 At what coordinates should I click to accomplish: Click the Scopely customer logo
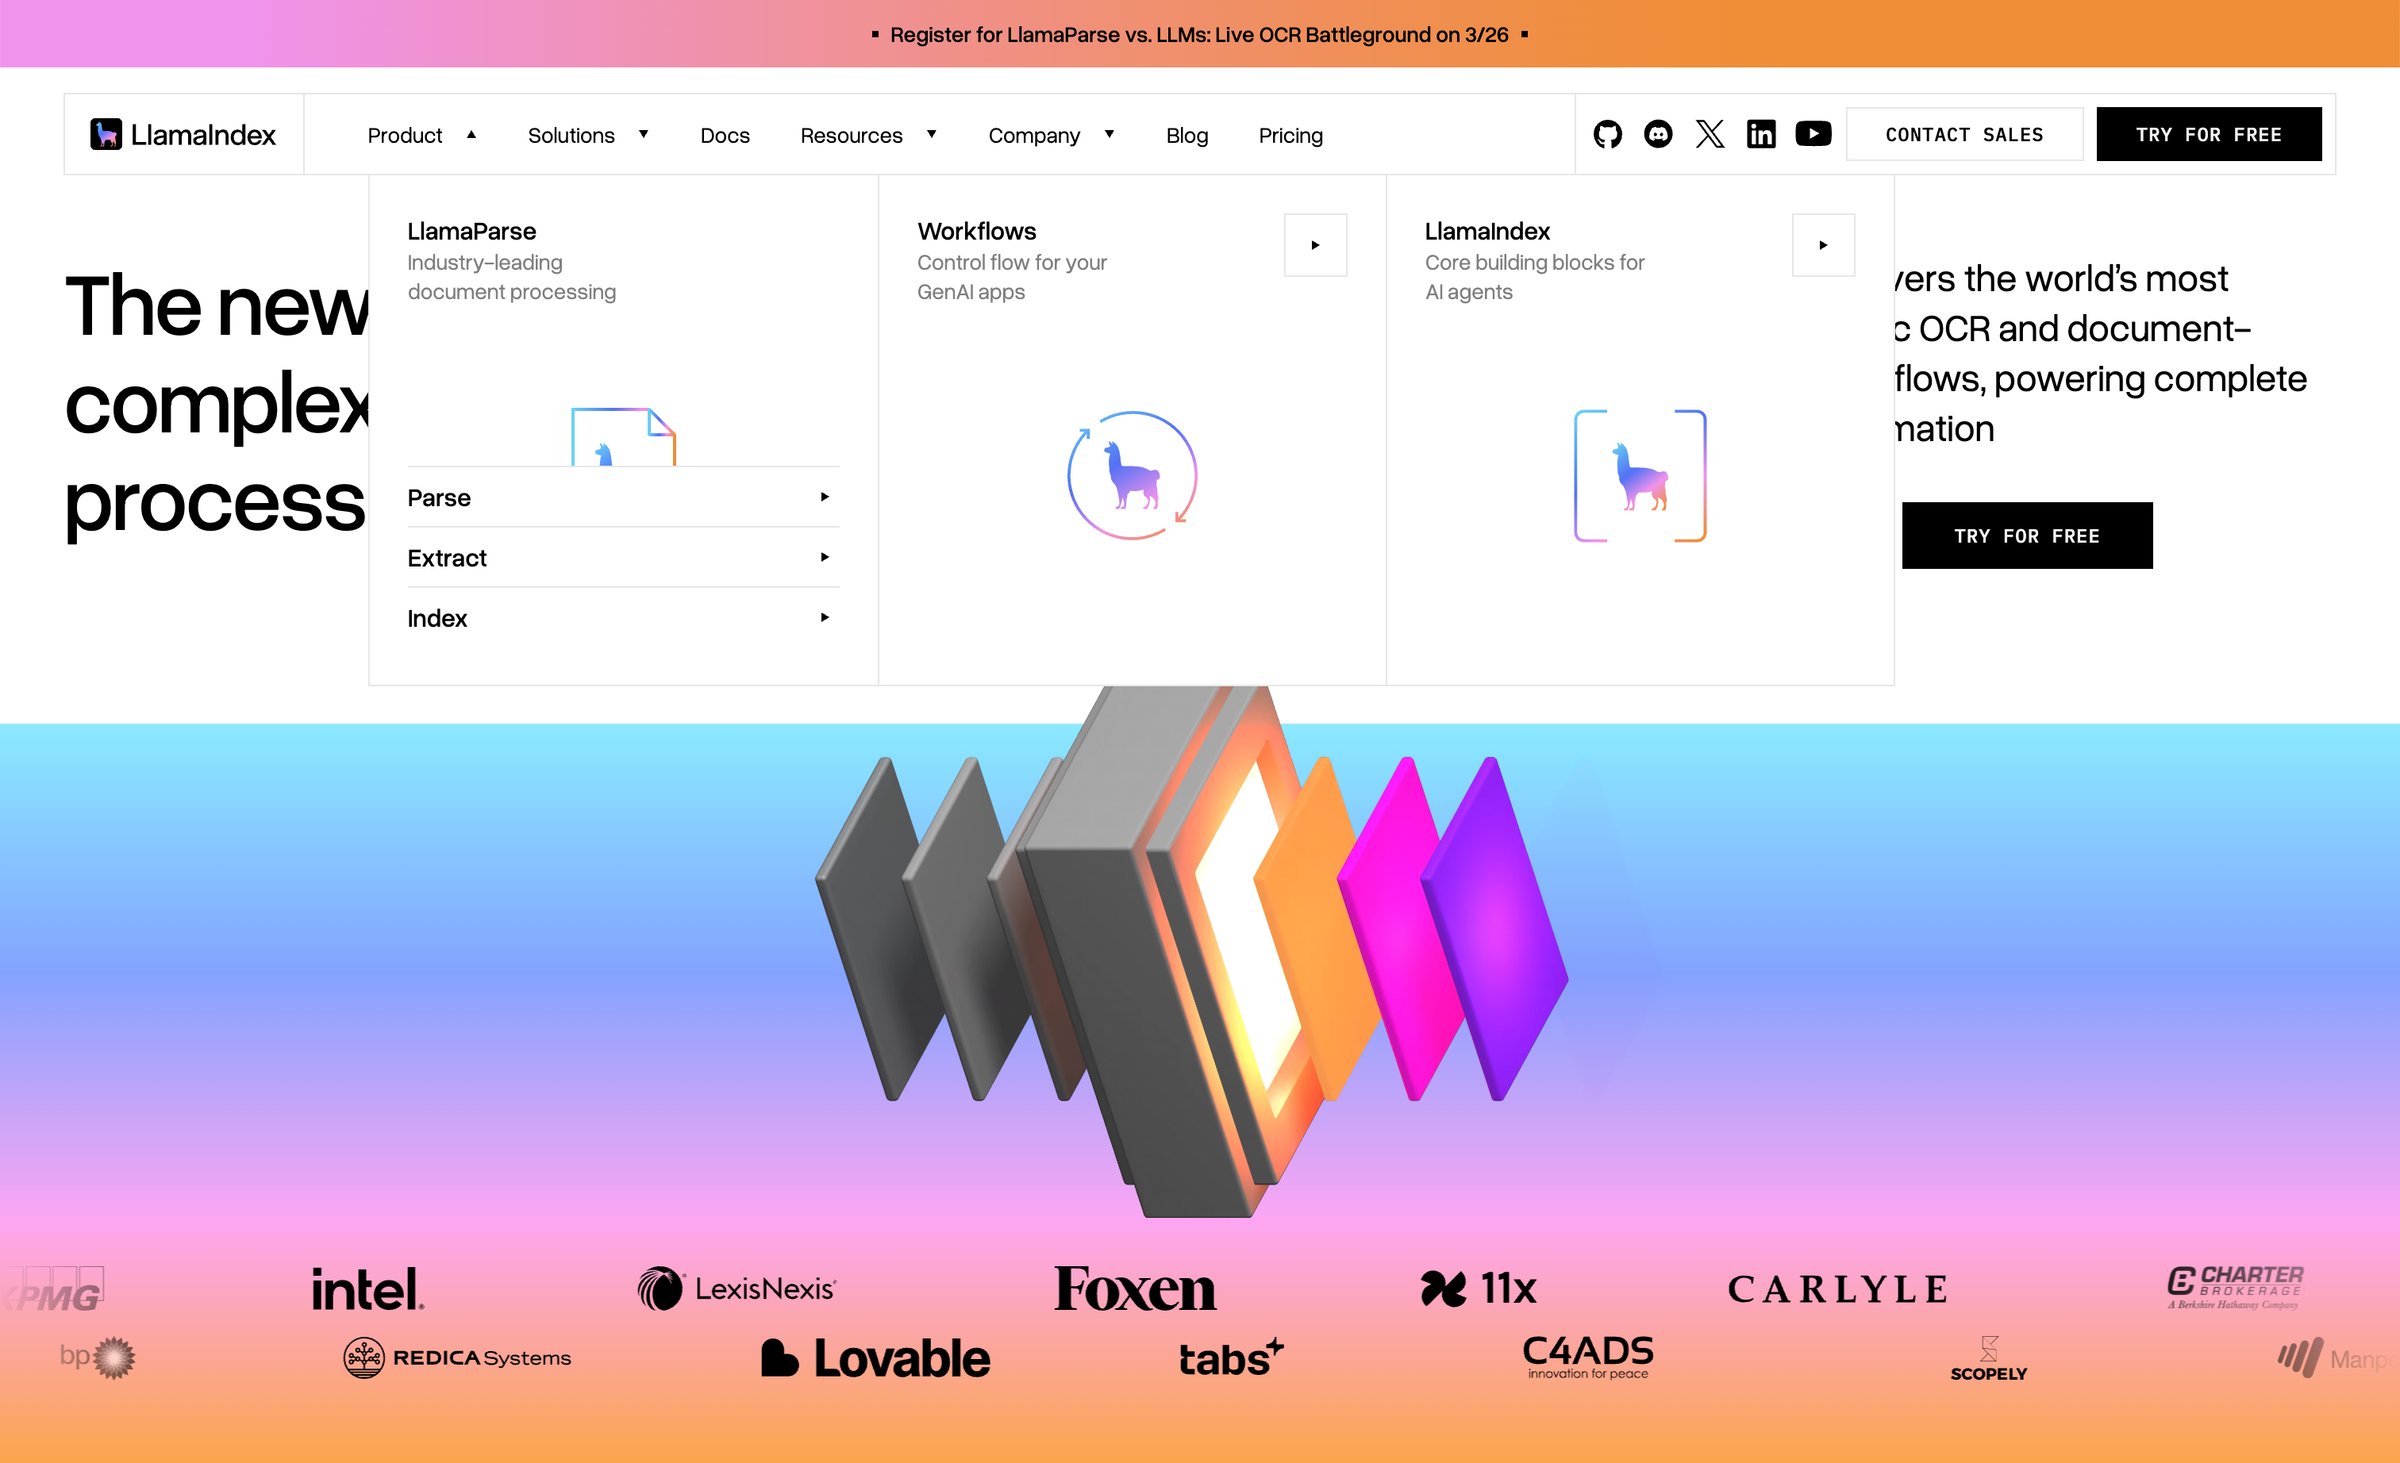1988,1359
